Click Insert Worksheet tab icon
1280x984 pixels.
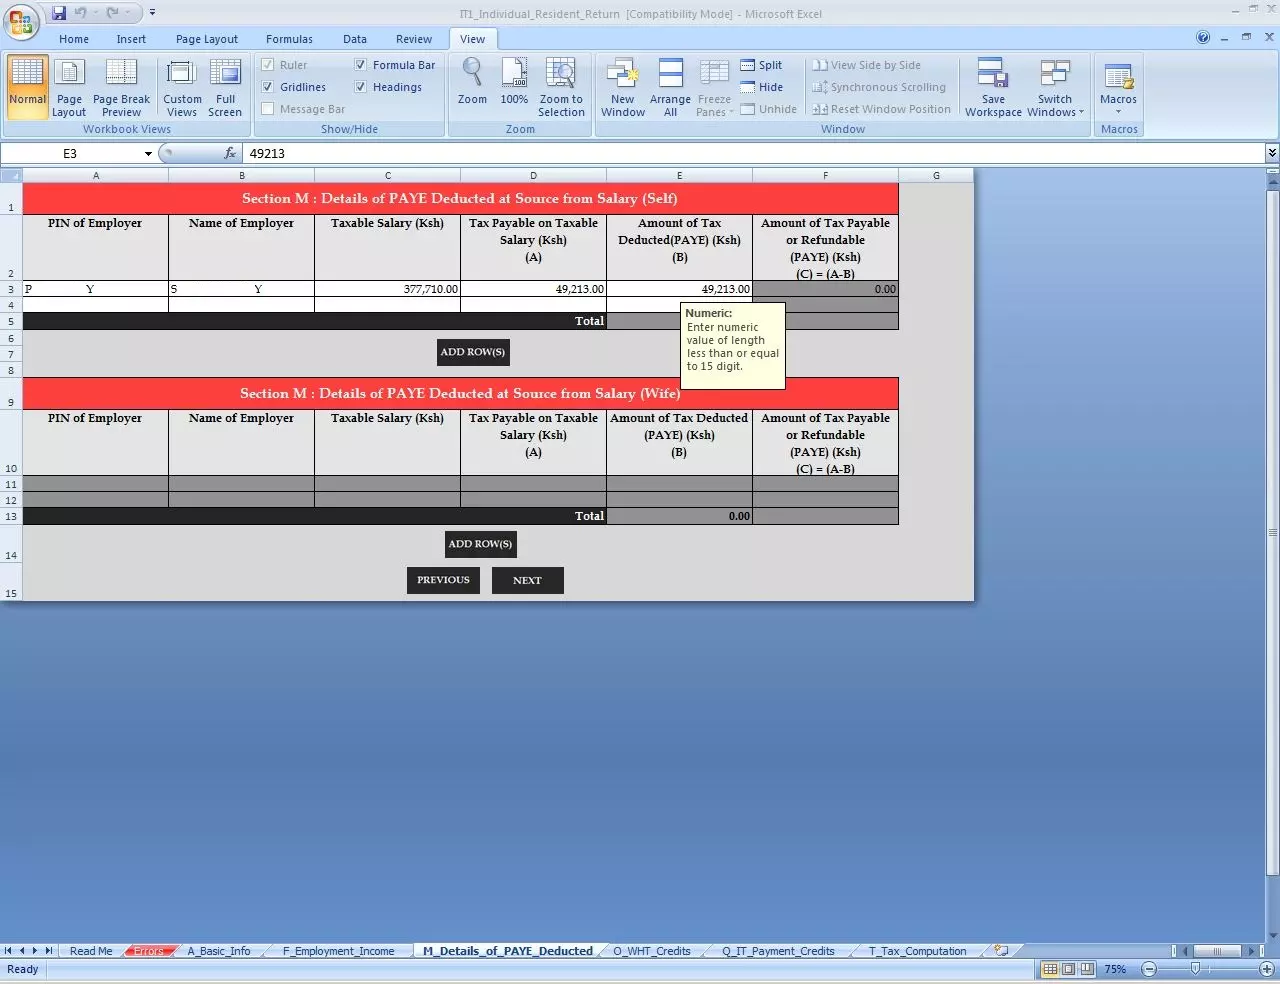[x=1001, y=951]
